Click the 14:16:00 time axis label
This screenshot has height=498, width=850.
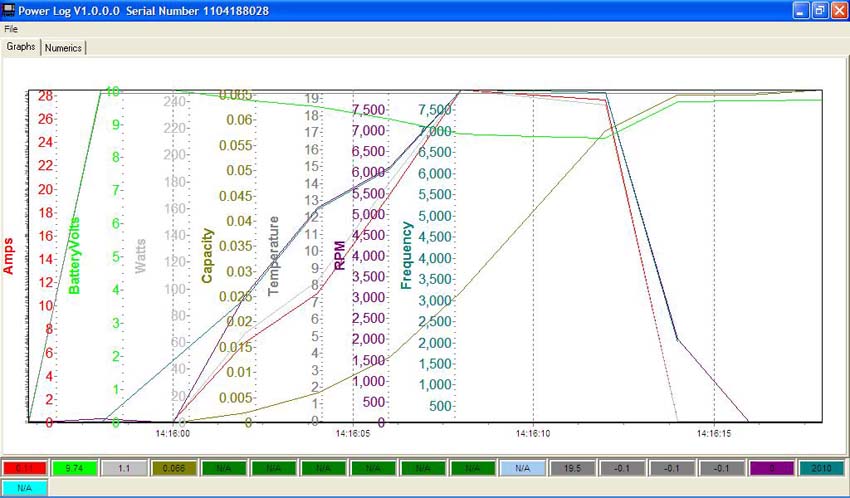point(172,434)
